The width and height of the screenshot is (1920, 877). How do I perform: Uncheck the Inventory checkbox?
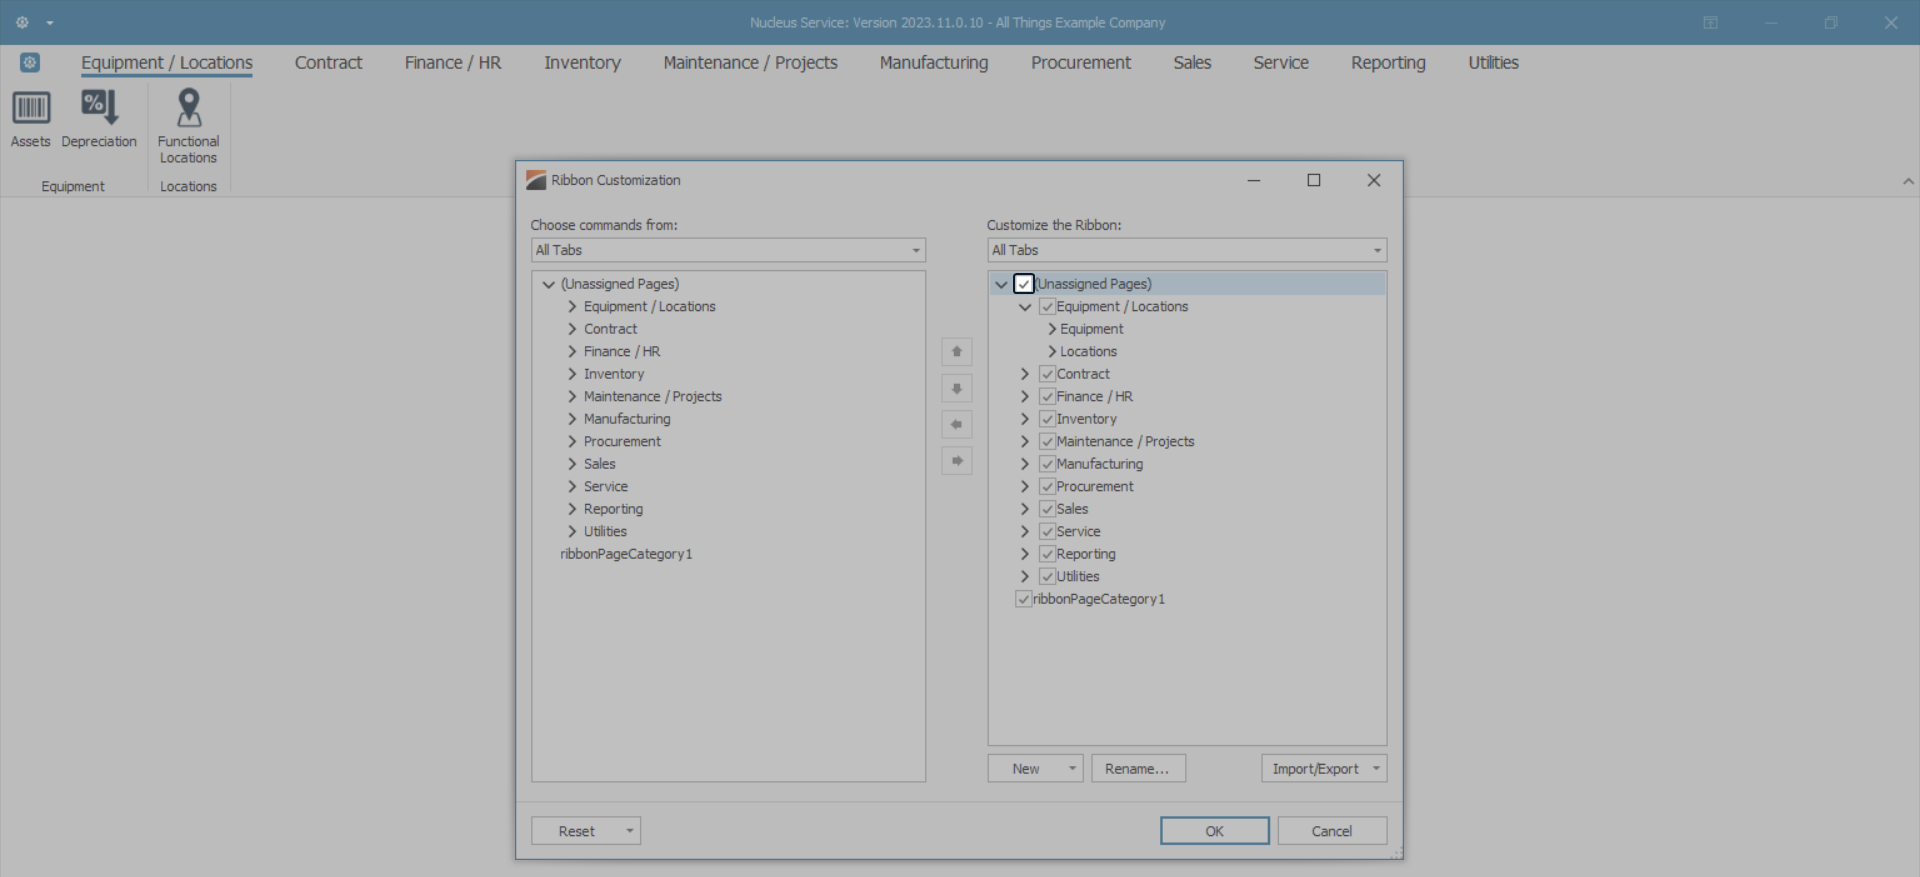(1048, 419)
